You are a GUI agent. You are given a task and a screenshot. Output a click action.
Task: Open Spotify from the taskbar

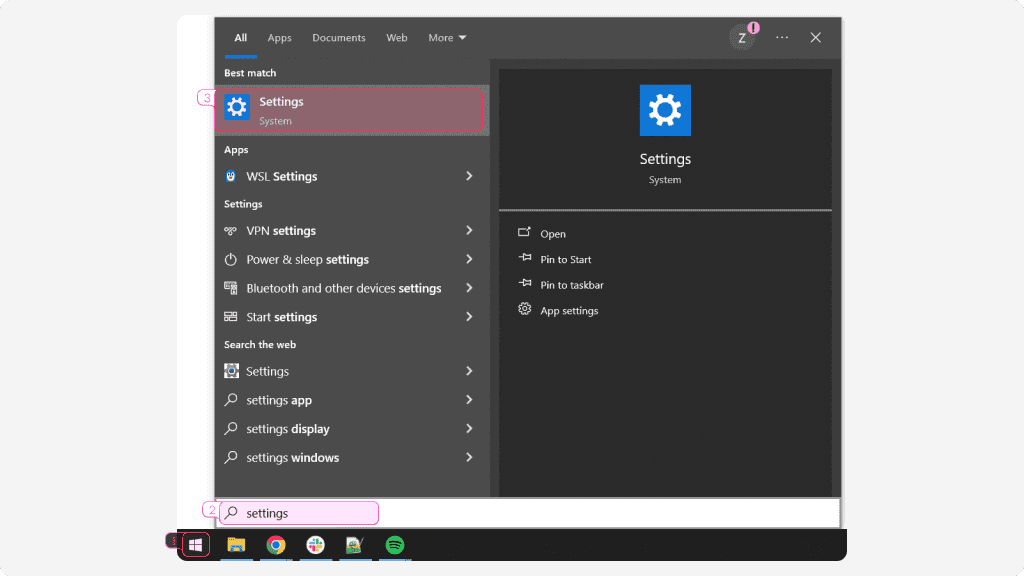[395, 545]
